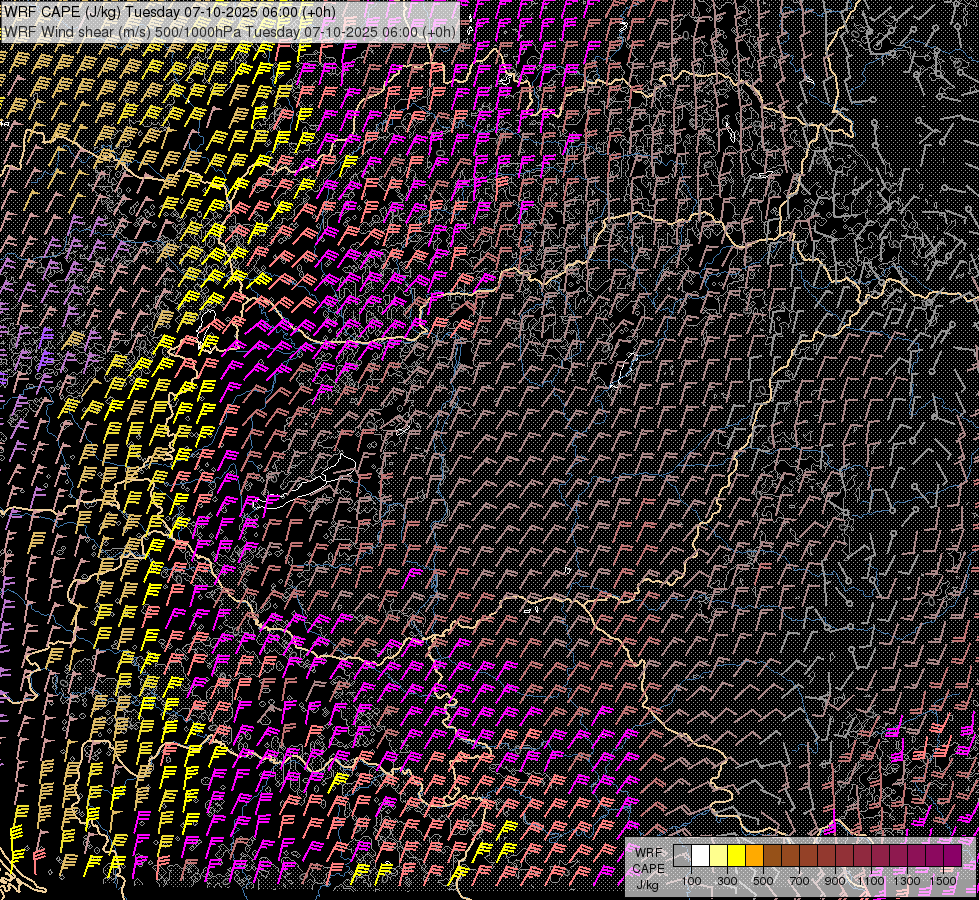
Task: Click 500/1000hPa in the wind shear title
Action: (198, 32)
